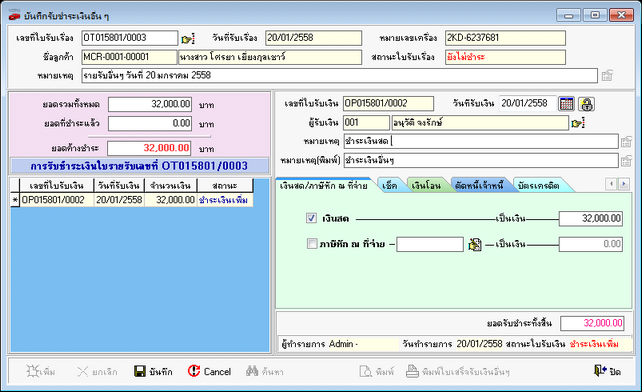Click เลขที่ใบรับเงิน column header in grid

(x=57, y=186)
